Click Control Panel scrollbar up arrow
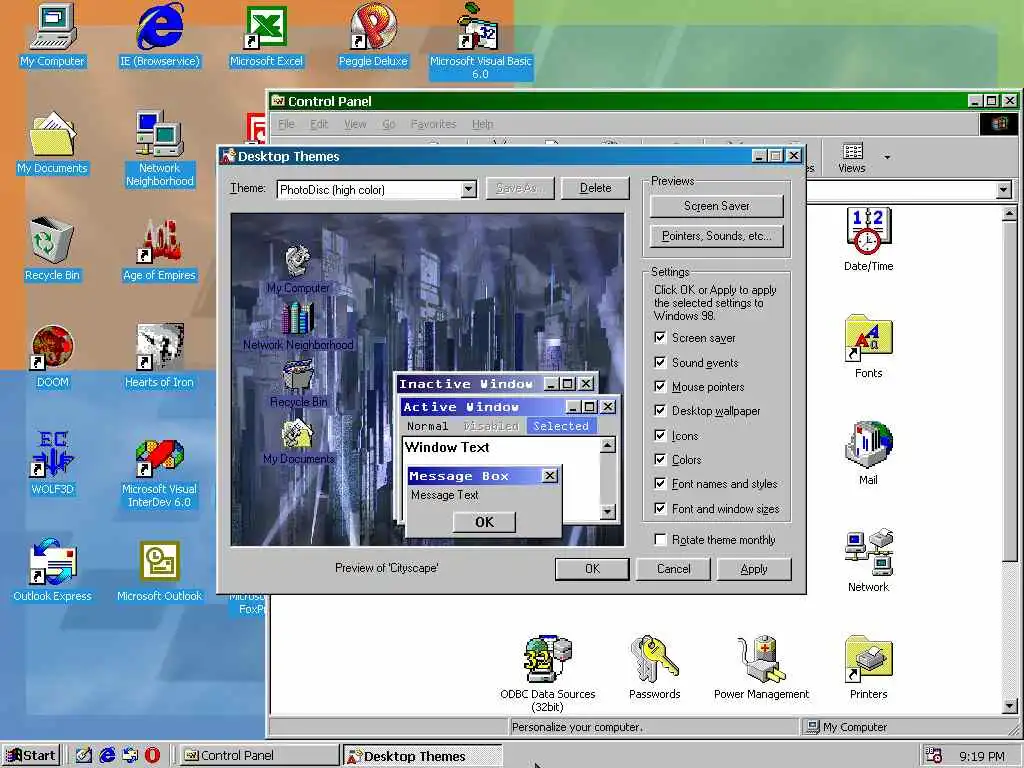Image resolution: width=1024 pixels, height=768 pixels. click(1010, 214)
